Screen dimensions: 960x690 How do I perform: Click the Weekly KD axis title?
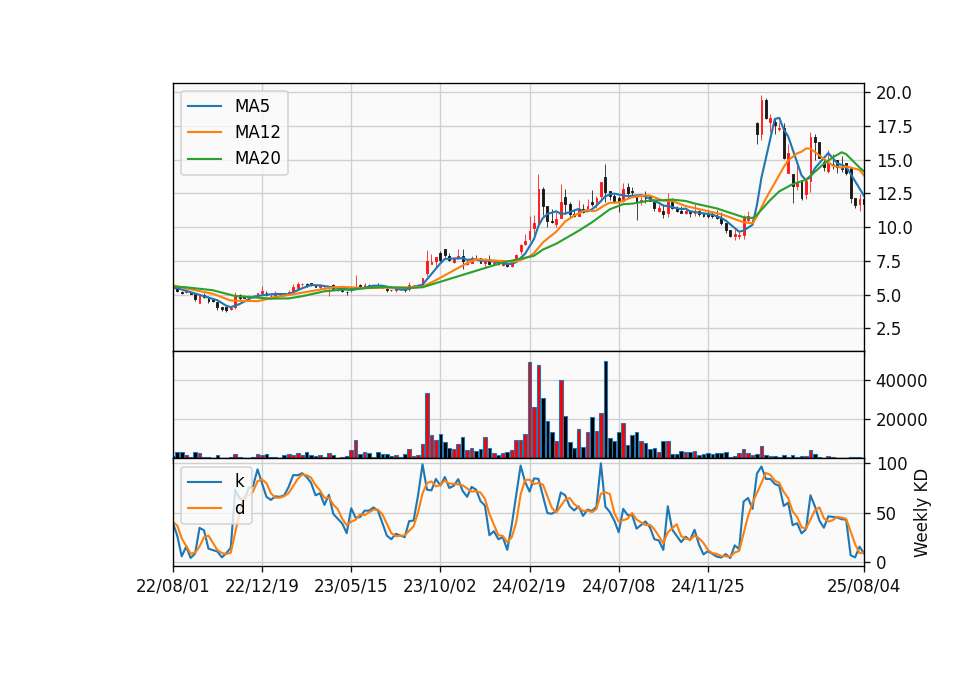coord(920,514)
